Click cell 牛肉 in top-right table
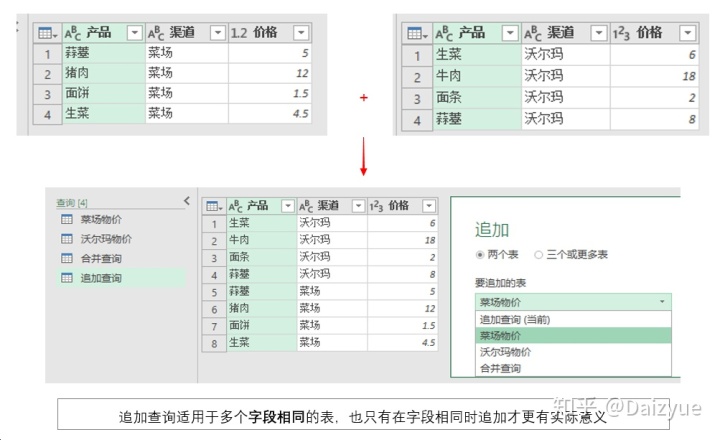The height and width of the screenshot is (440, 720). (x=477, y=76)
